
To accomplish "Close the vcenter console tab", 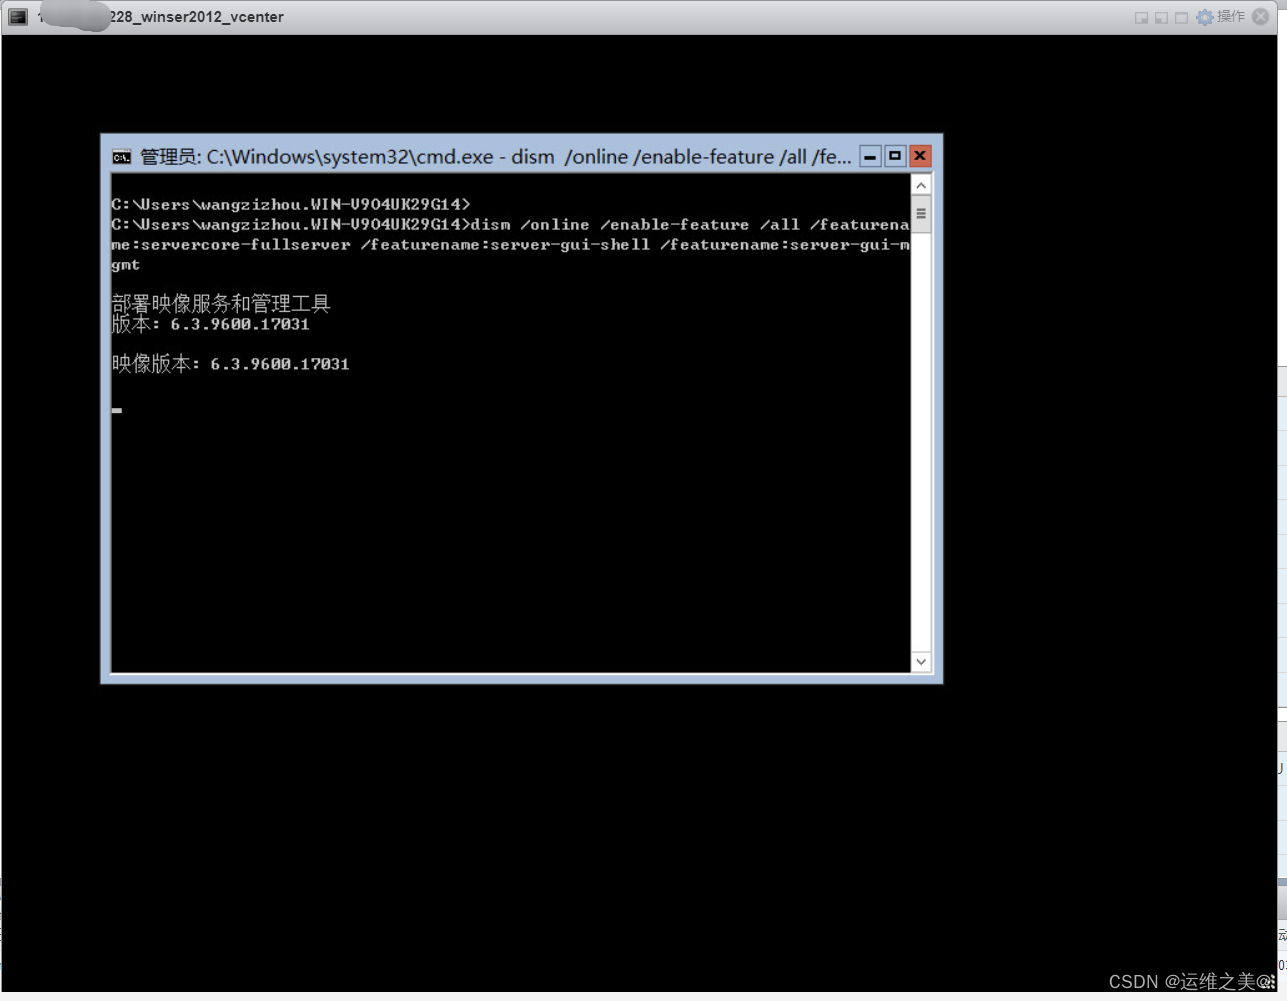I will point(1261,17).
